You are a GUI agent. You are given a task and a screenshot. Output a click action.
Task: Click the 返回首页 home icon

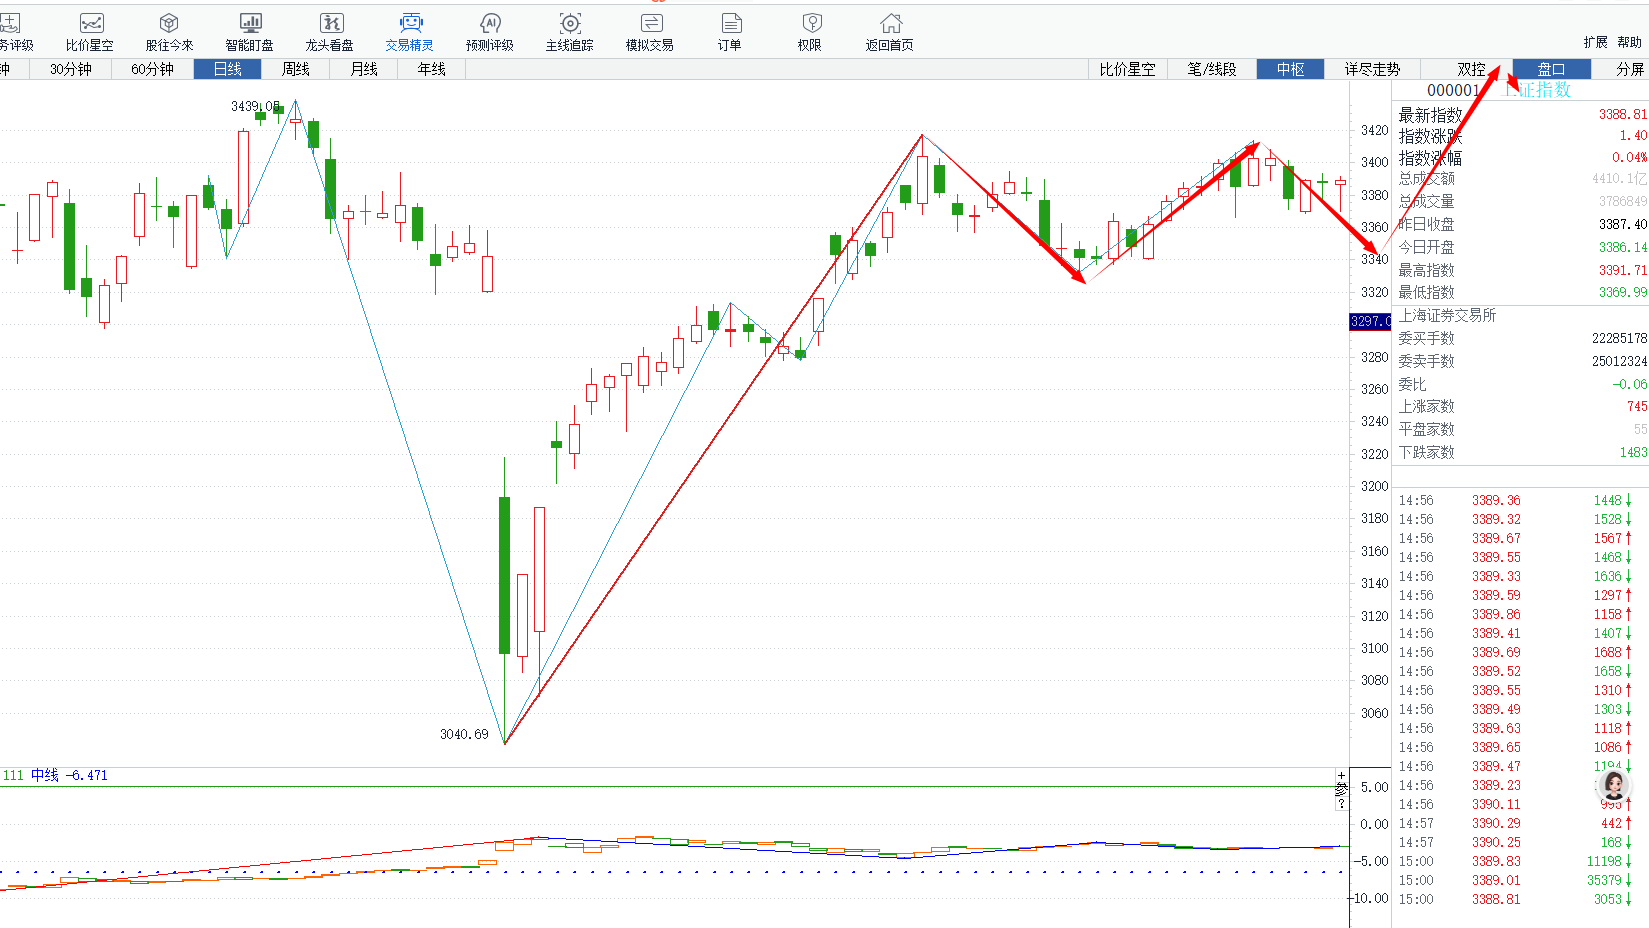890,24
